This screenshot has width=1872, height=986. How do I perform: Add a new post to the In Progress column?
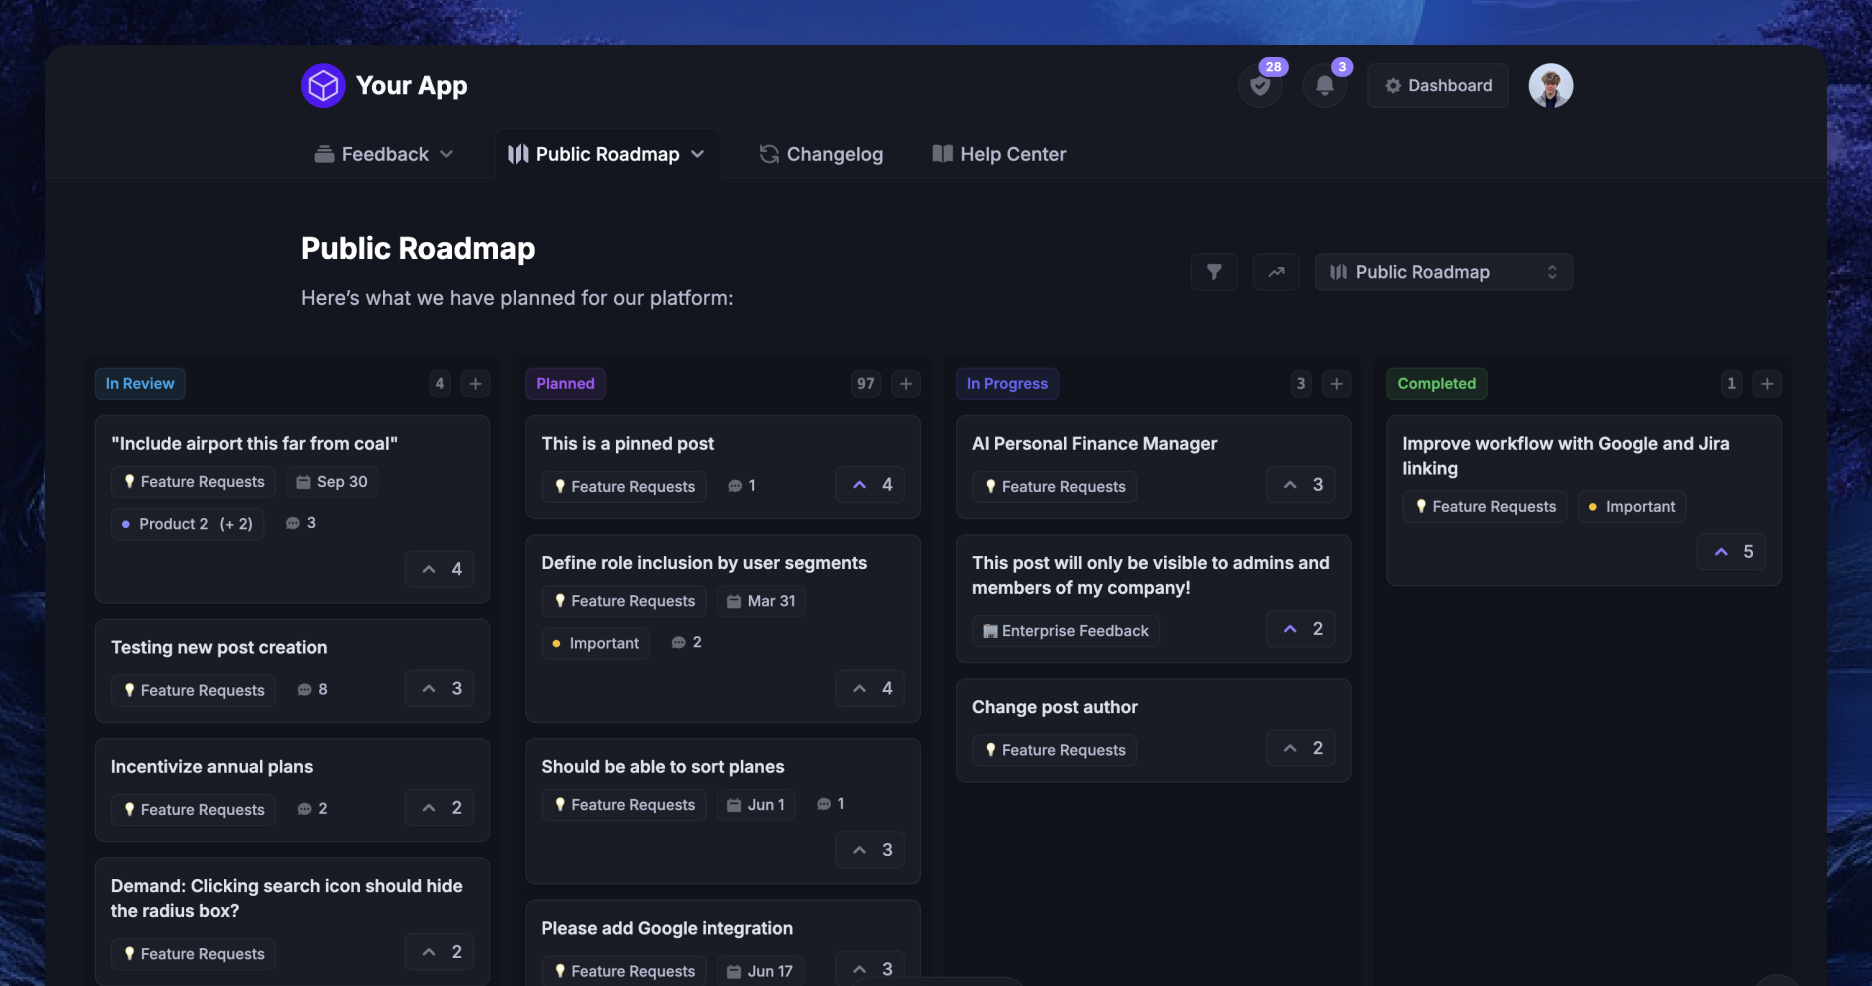pos(1336,383)
